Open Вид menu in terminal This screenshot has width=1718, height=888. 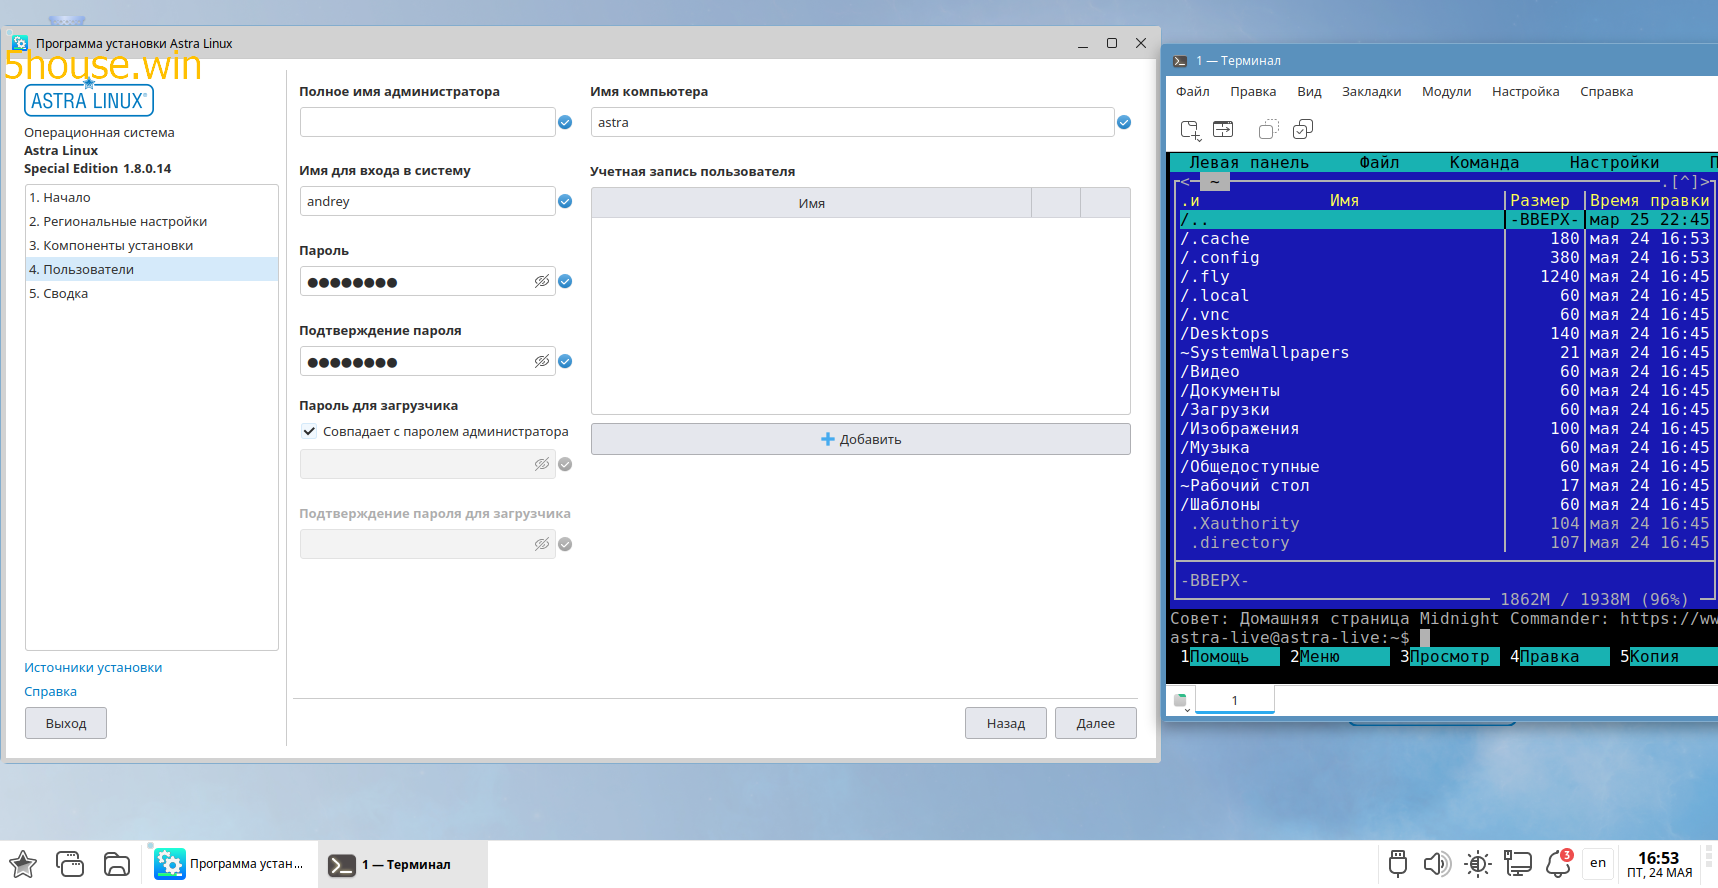[x=1309, y=91]
